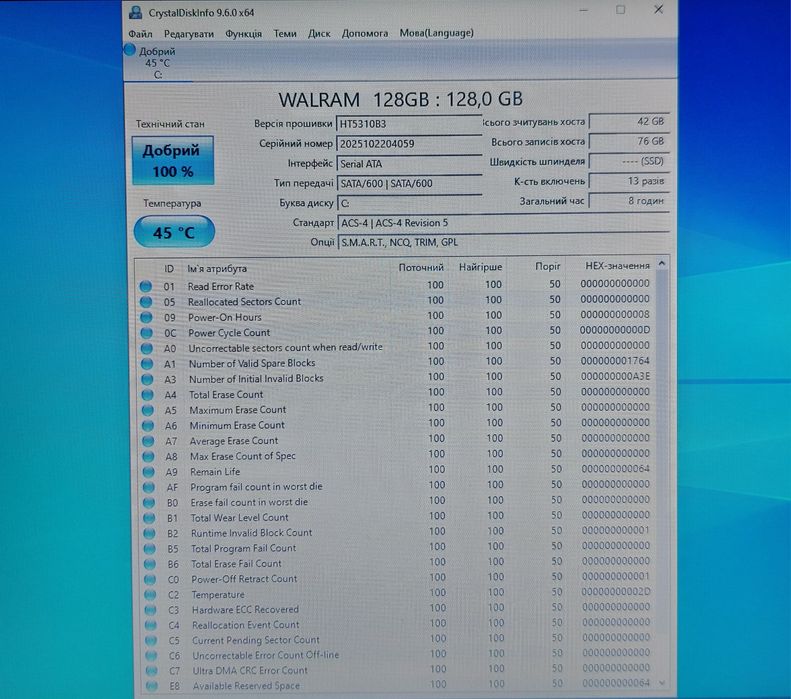Click the status dot for Temperature attribute C2

coord(150,595)
